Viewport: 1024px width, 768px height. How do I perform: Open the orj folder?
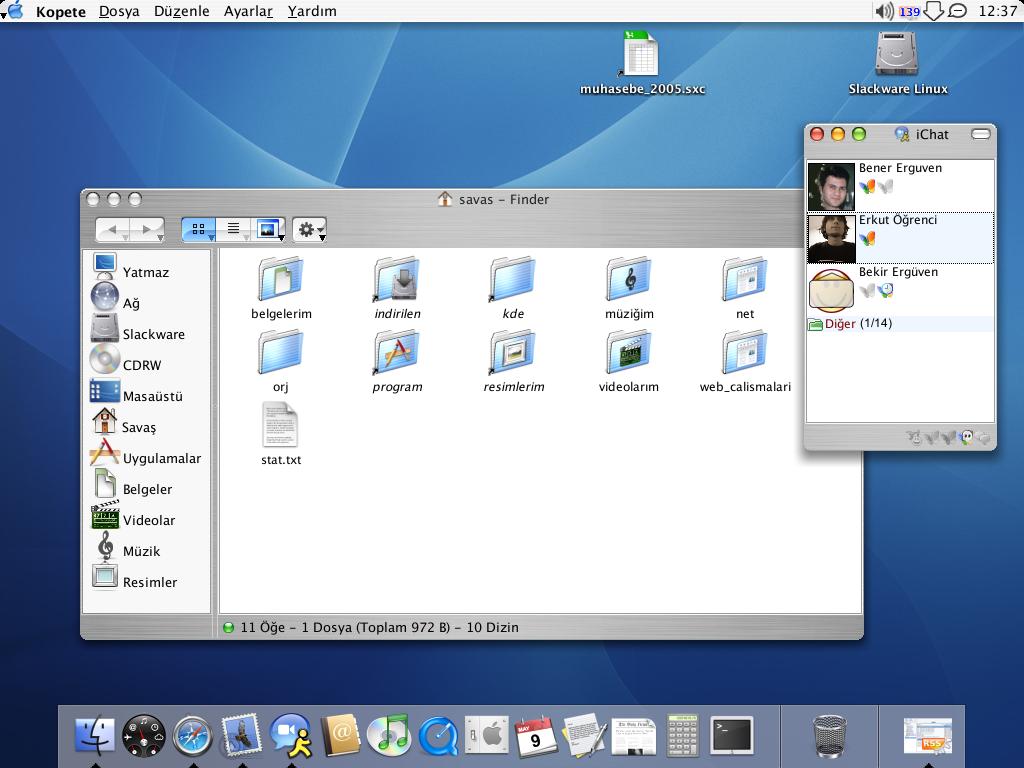(281, 360)
